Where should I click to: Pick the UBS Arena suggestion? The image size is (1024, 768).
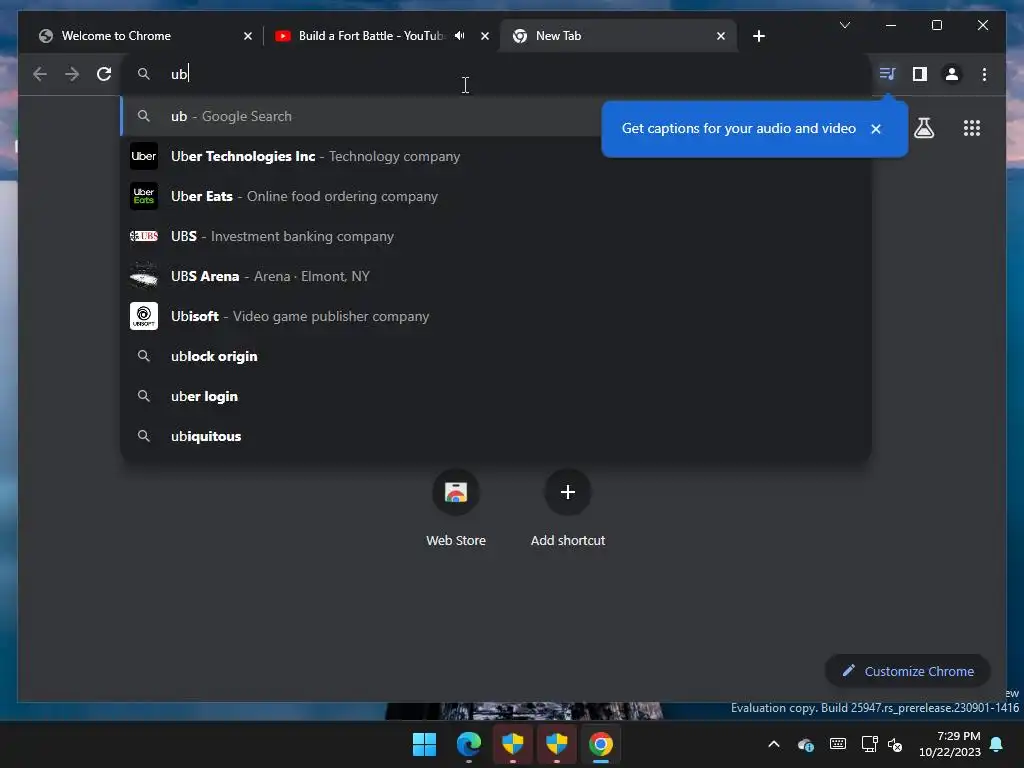pyautogui.click(x=496, y=276)
